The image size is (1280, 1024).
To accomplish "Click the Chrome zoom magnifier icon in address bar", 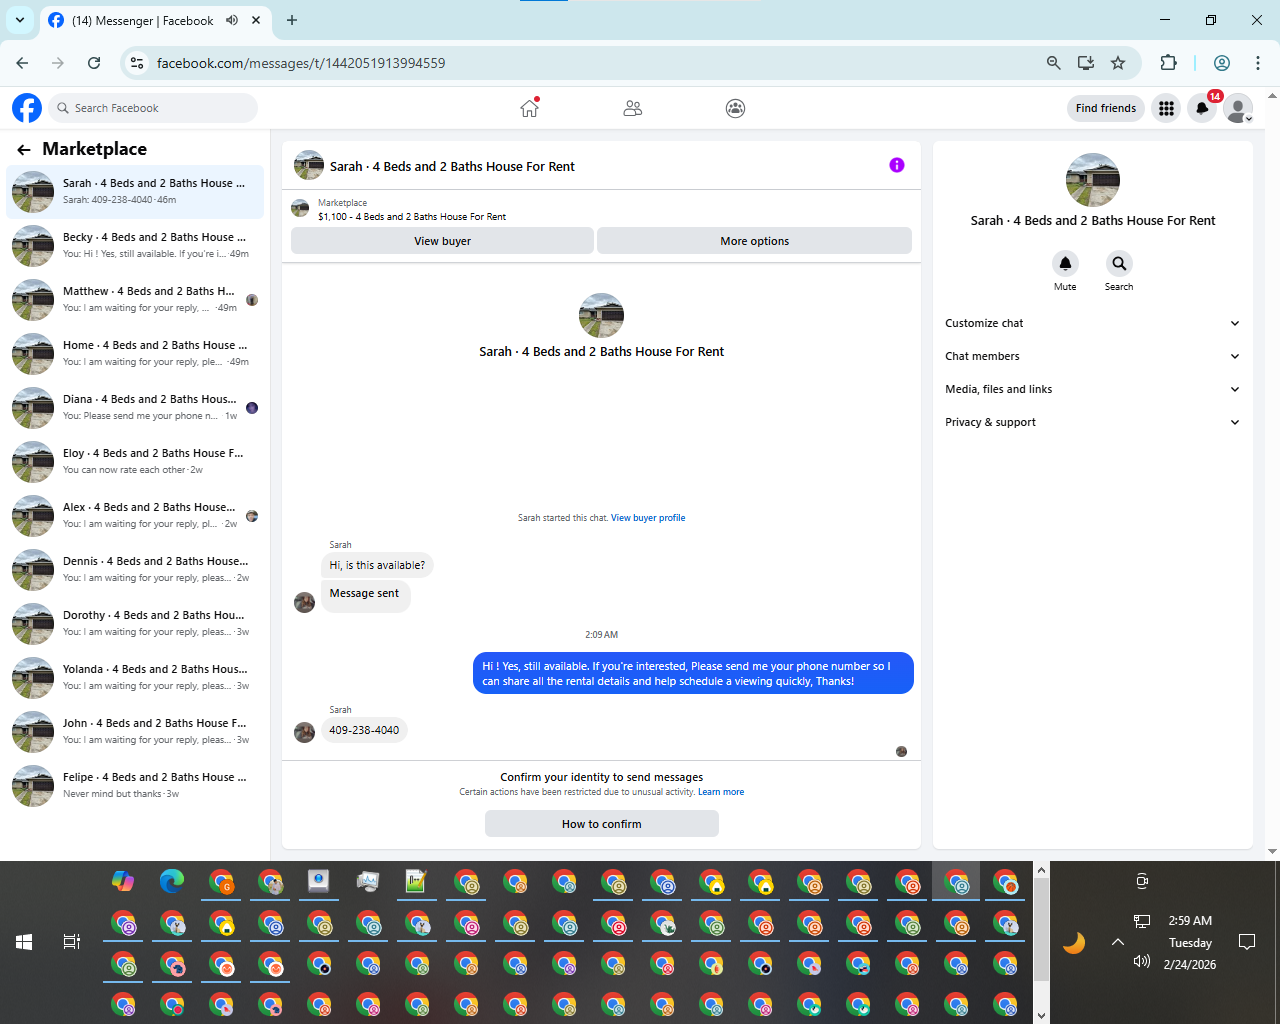I will click(x=1053, y=63).
